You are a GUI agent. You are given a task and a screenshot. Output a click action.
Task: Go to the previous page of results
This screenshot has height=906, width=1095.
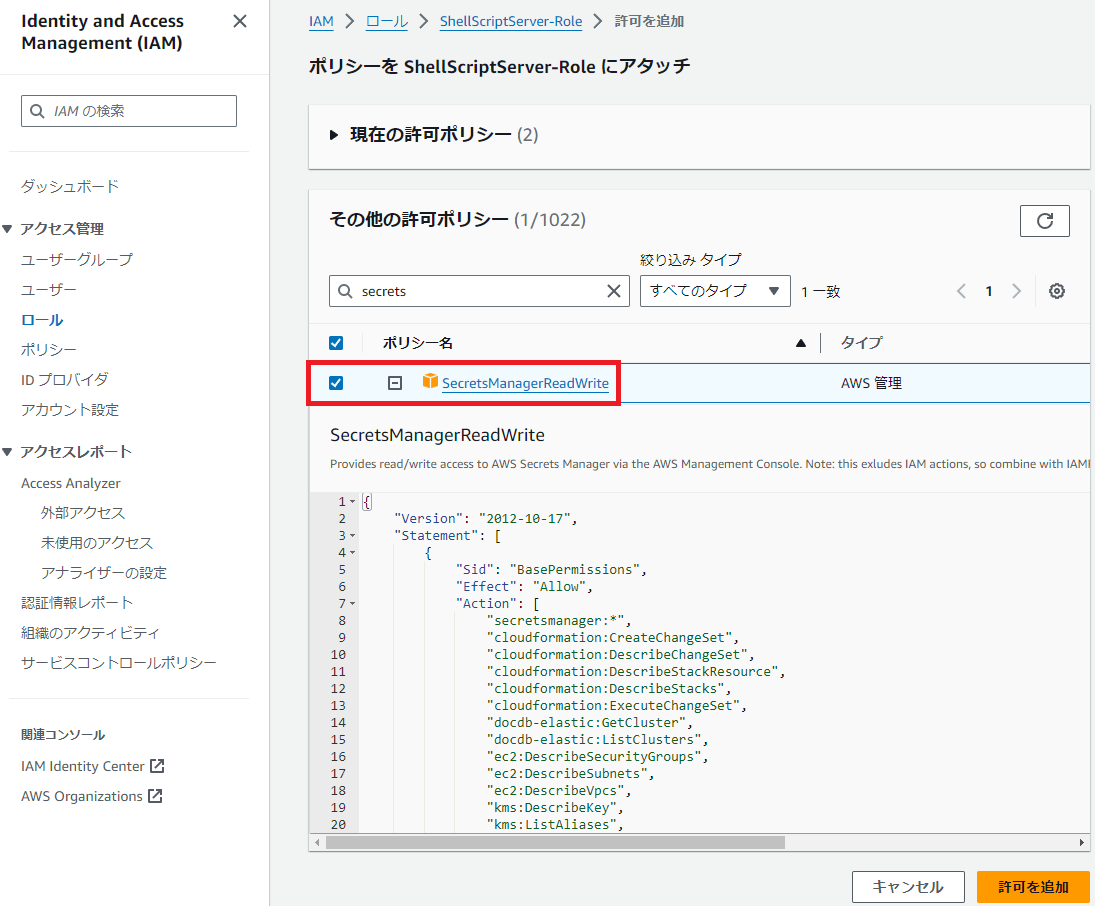pyautogui.click(x=962, y=291)
